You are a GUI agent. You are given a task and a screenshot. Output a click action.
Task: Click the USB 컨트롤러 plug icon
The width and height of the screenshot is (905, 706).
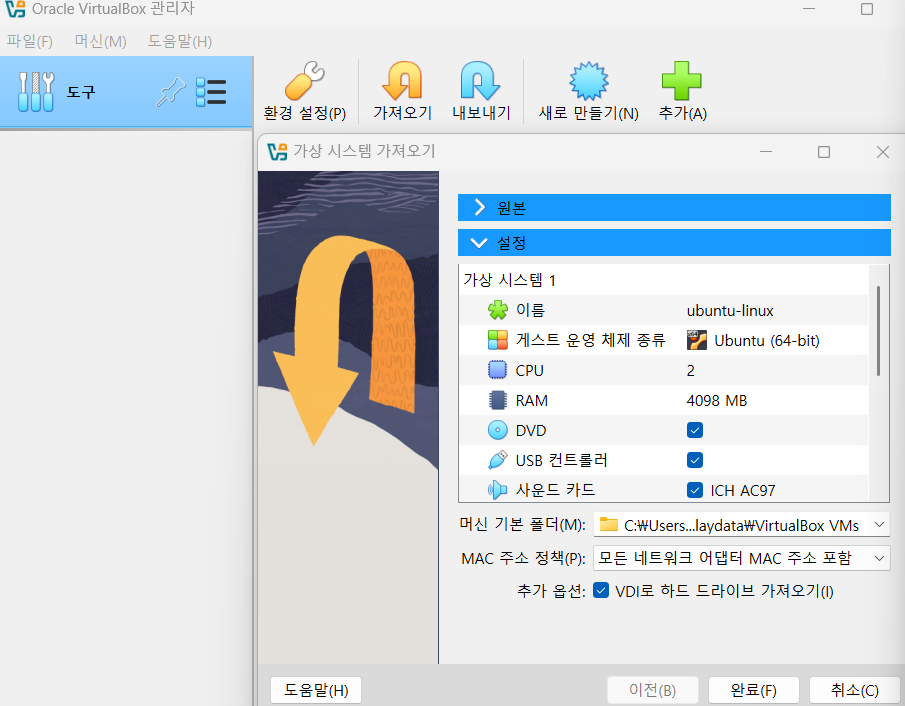pos(498,460)
